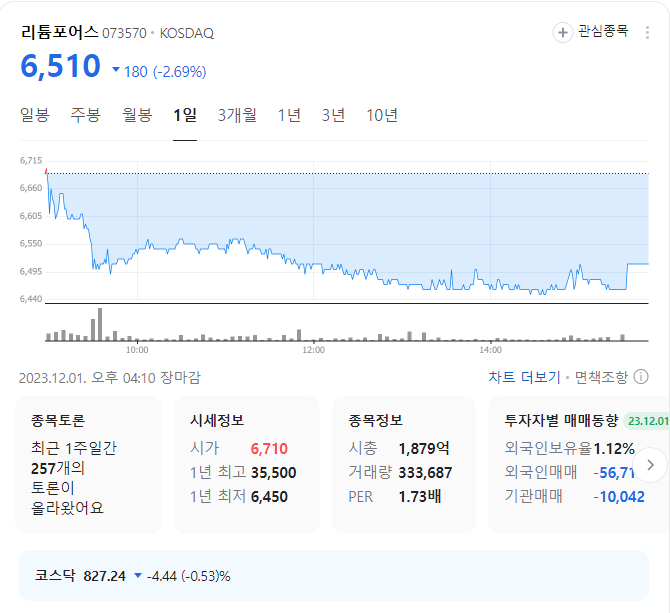
Task: Click the 6,715 price axis label
Action: pyautogui.click(x=31, y=161)
